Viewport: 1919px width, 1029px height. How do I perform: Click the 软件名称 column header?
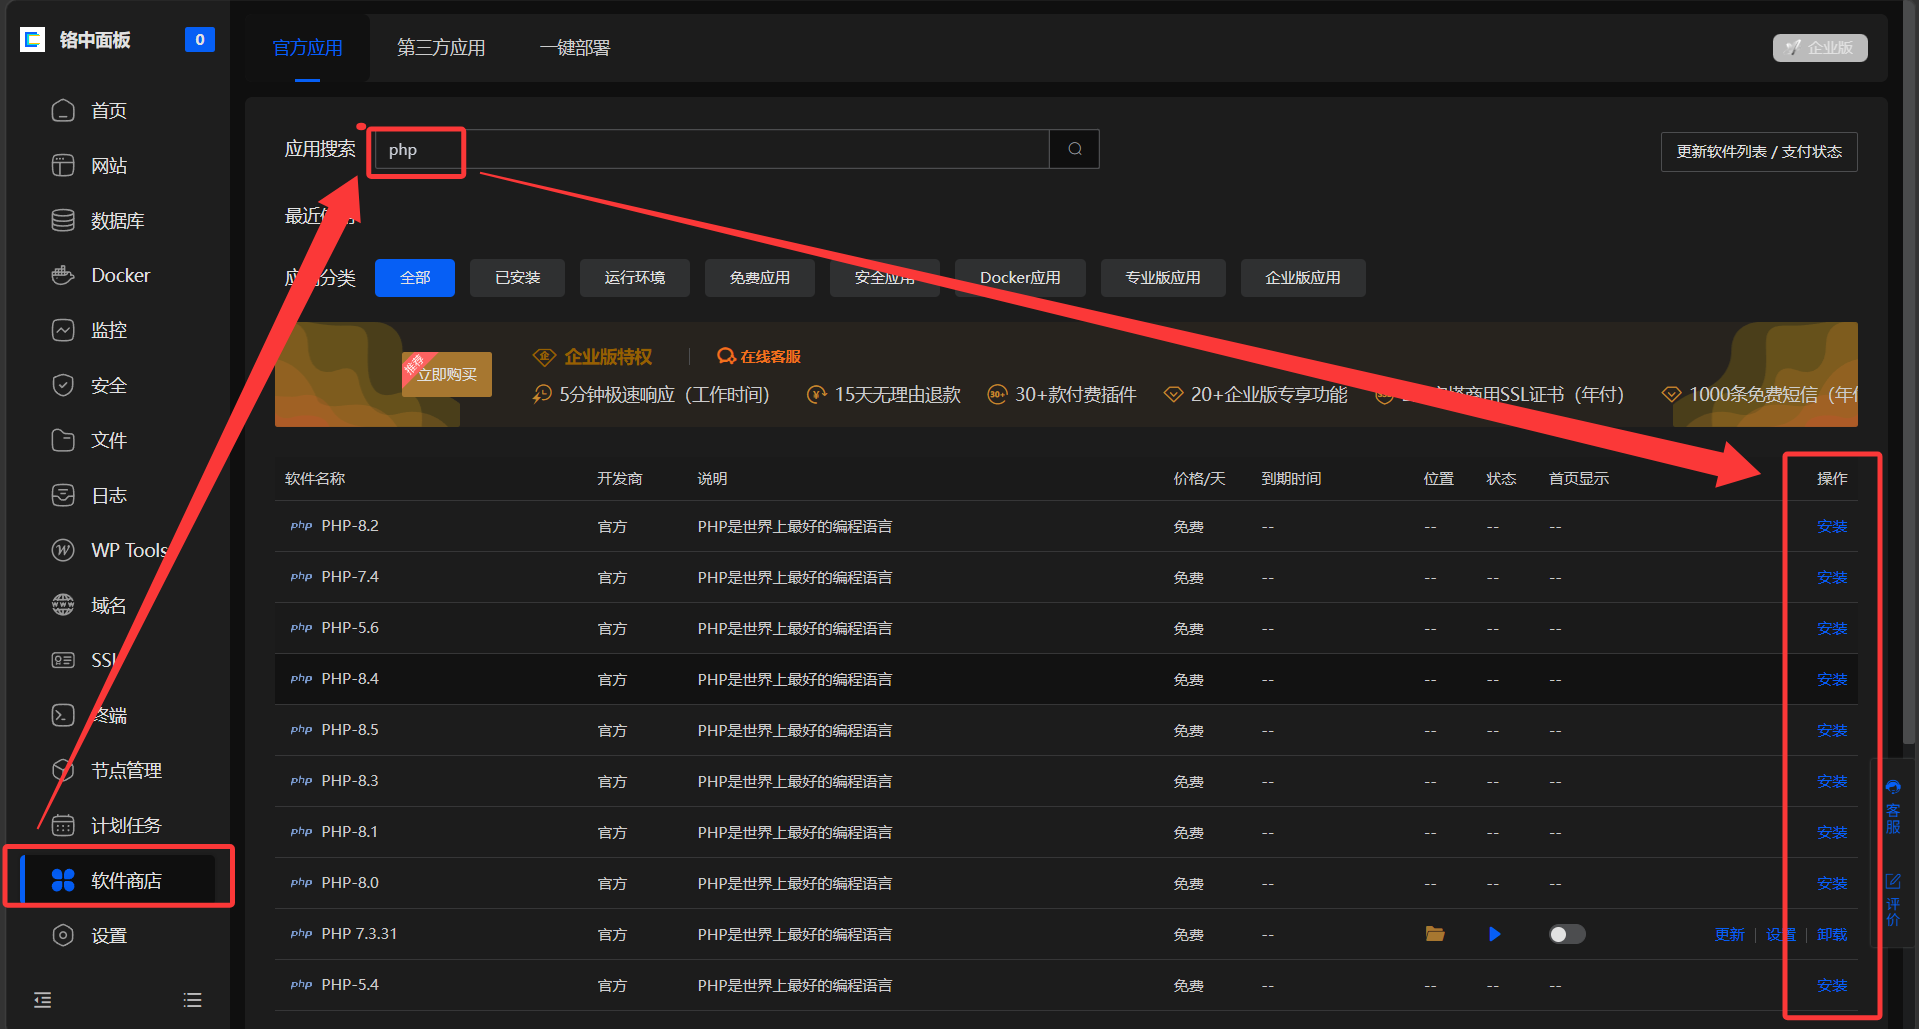[315, 479]
